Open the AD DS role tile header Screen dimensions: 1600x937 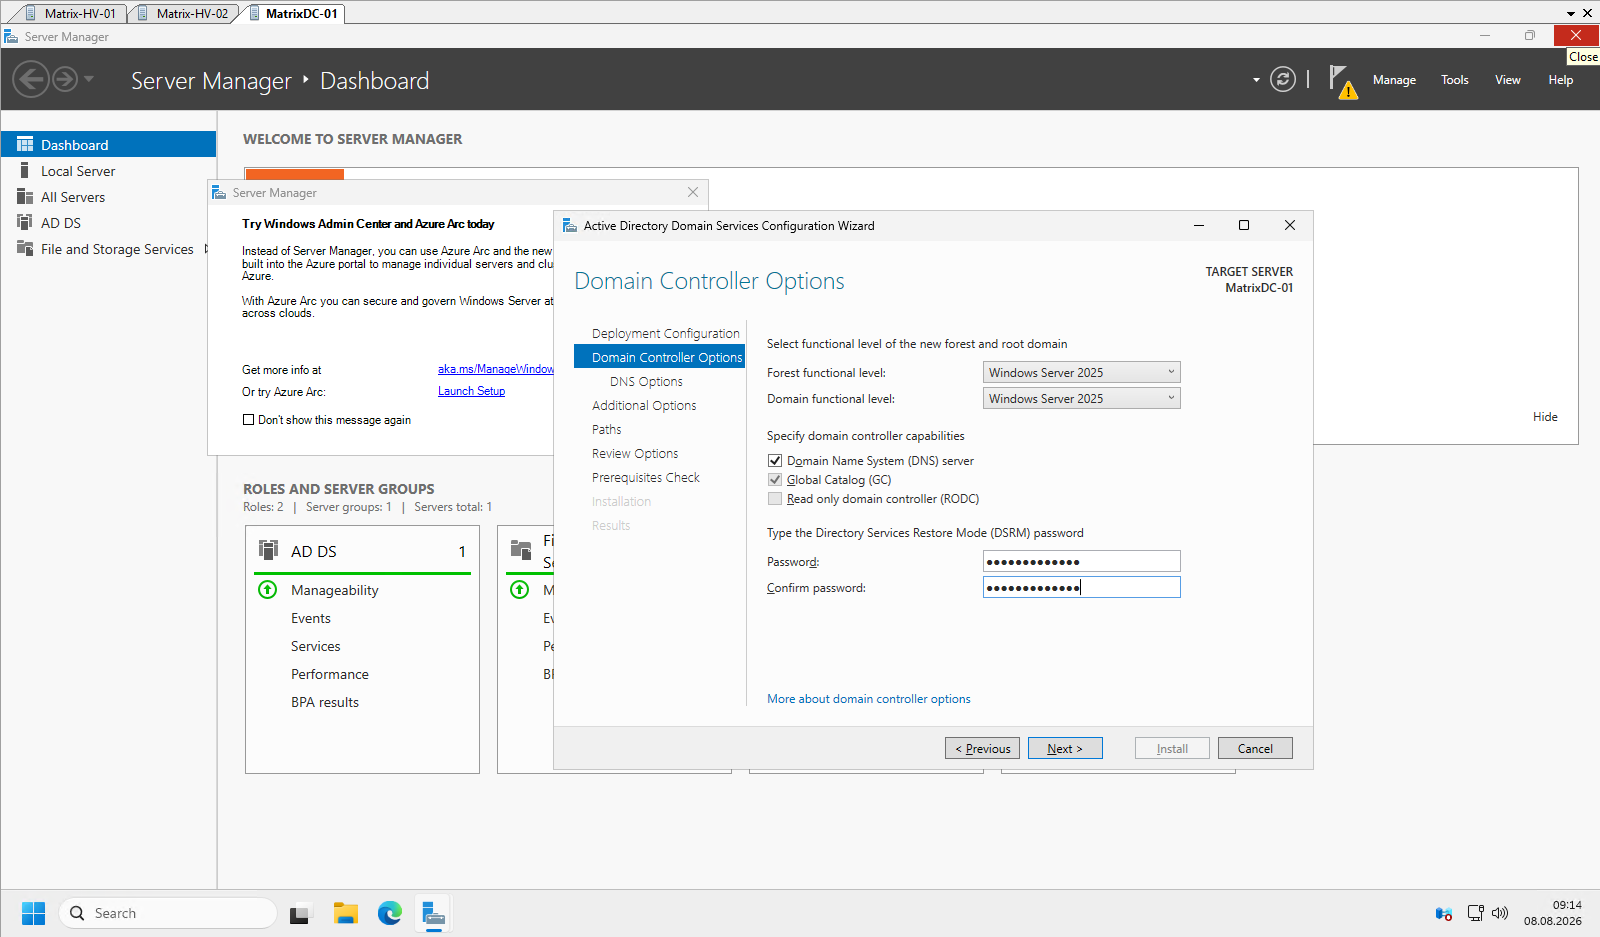point(362,551)
